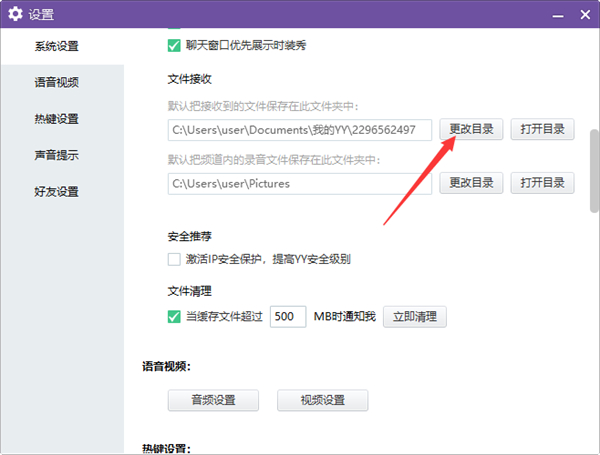Open the 好友设置 sidebar tab
This screenshot has height=455, width=600.
[x=57, y=191]
